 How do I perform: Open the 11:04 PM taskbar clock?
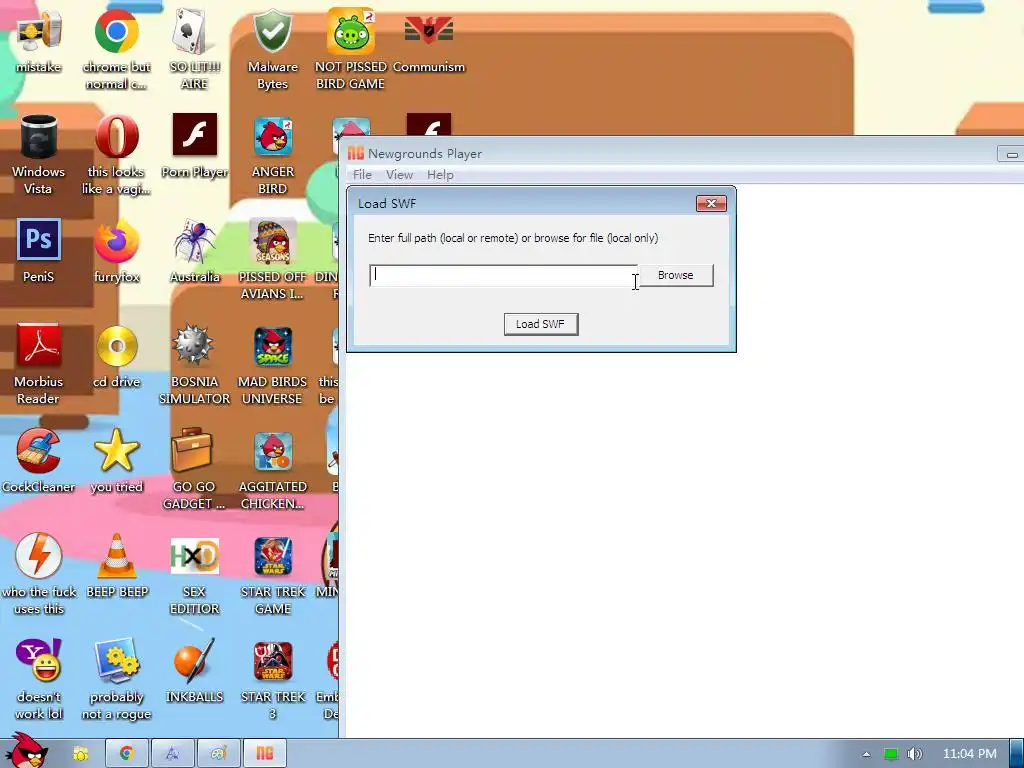pyautogui.click(x=970, y=754)
